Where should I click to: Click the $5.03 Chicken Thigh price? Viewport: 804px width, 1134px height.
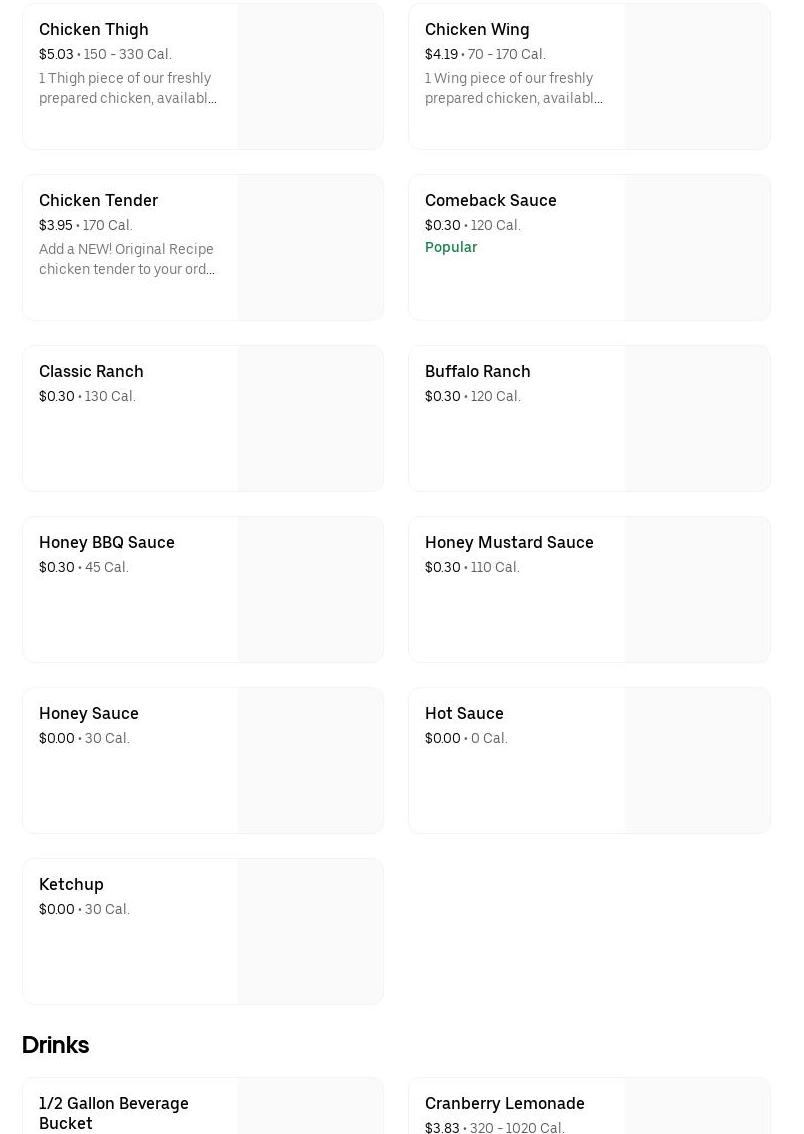(x=56, y=54)
